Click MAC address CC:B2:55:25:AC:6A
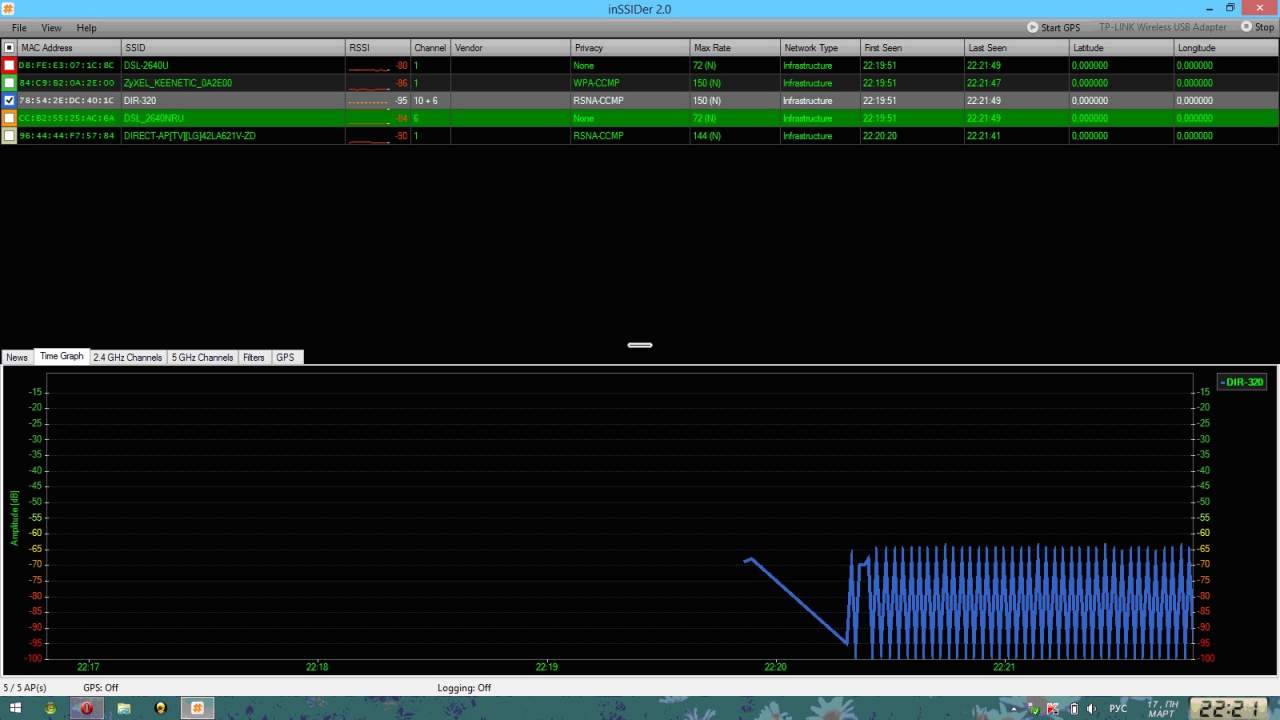 67,118
